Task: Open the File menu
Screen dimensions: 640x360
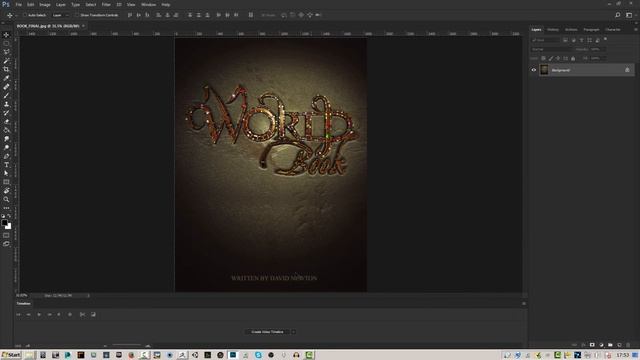Action: pyautogui.click(x=19, y=4)
